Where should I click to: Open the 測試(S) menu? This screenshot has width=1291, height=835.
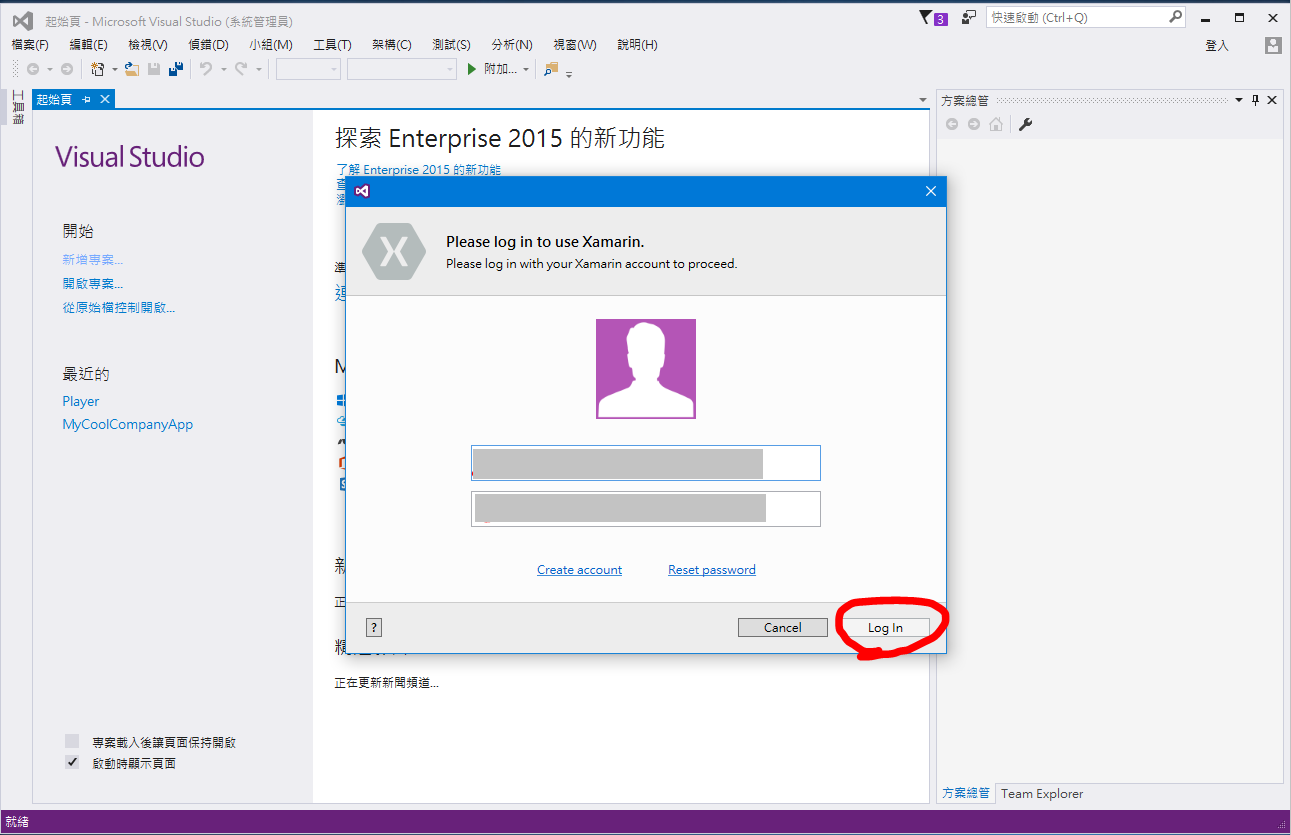pos(451,45)
